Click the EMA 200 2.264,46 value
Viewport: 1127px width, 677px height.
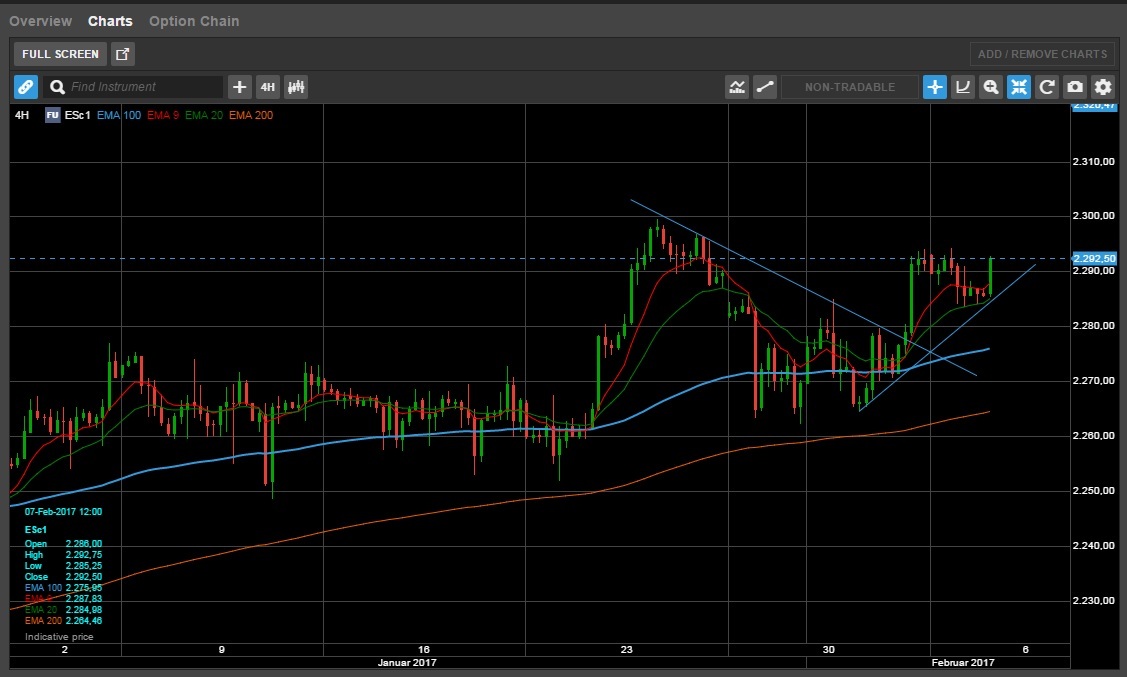[83, 620]
